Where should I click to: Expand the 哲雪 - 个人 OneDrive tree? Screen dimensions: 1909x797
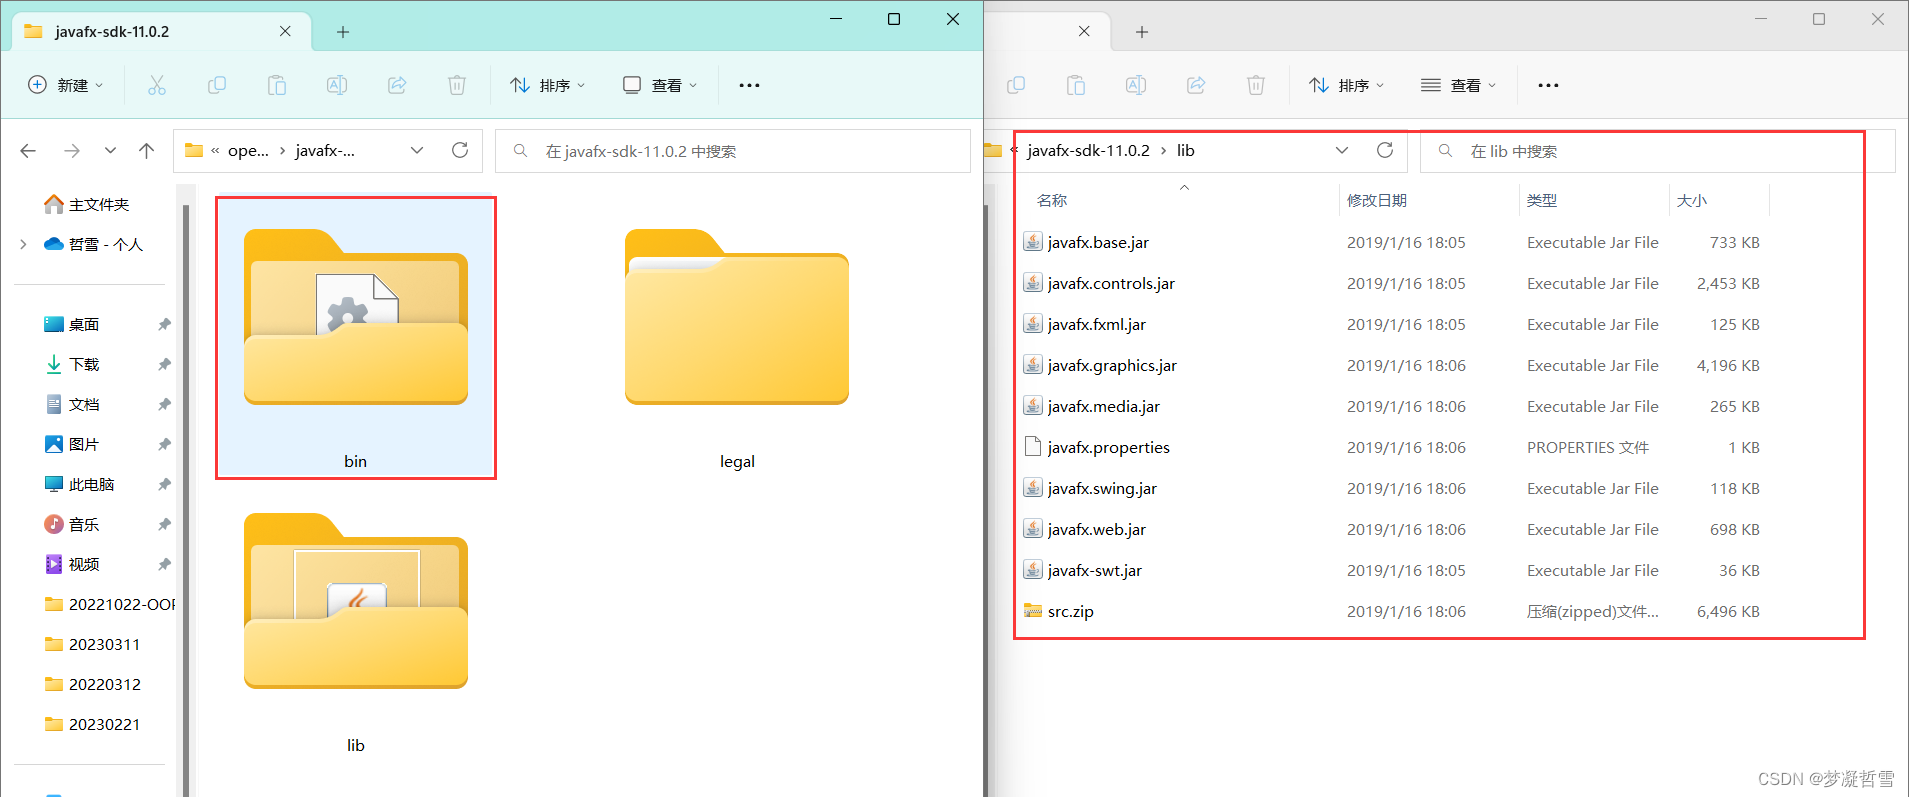click(x=23, y=244)
